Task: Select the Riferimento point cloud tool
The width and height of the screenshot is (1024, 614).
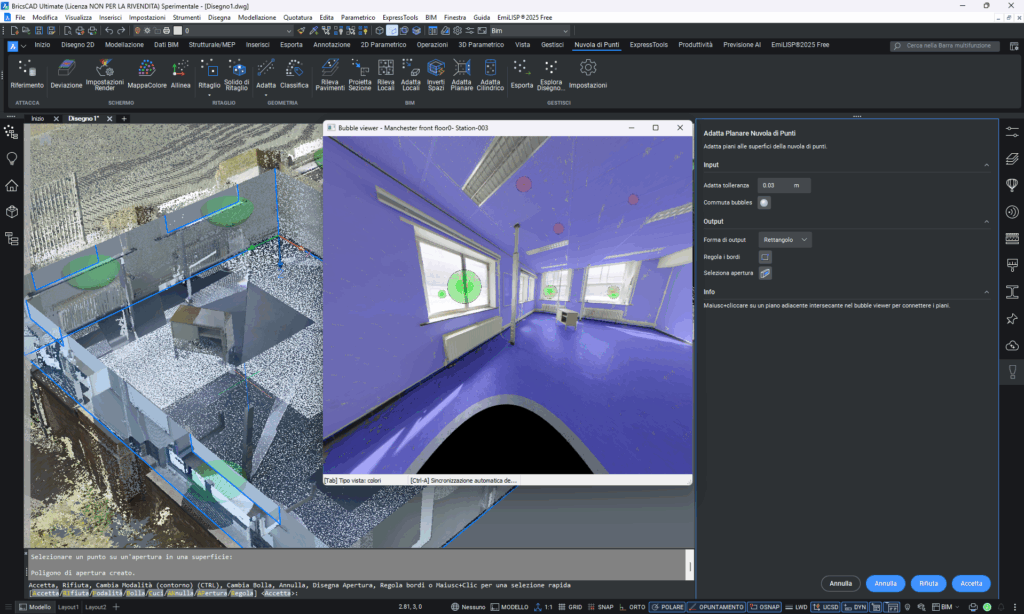Action: pos(27,74)
